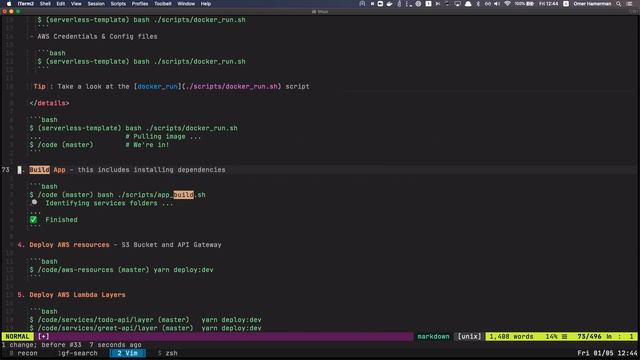Screen dimensions: 640x360
Task: Switch to the gf-search tmux window
Action: [x=78, y=353]
